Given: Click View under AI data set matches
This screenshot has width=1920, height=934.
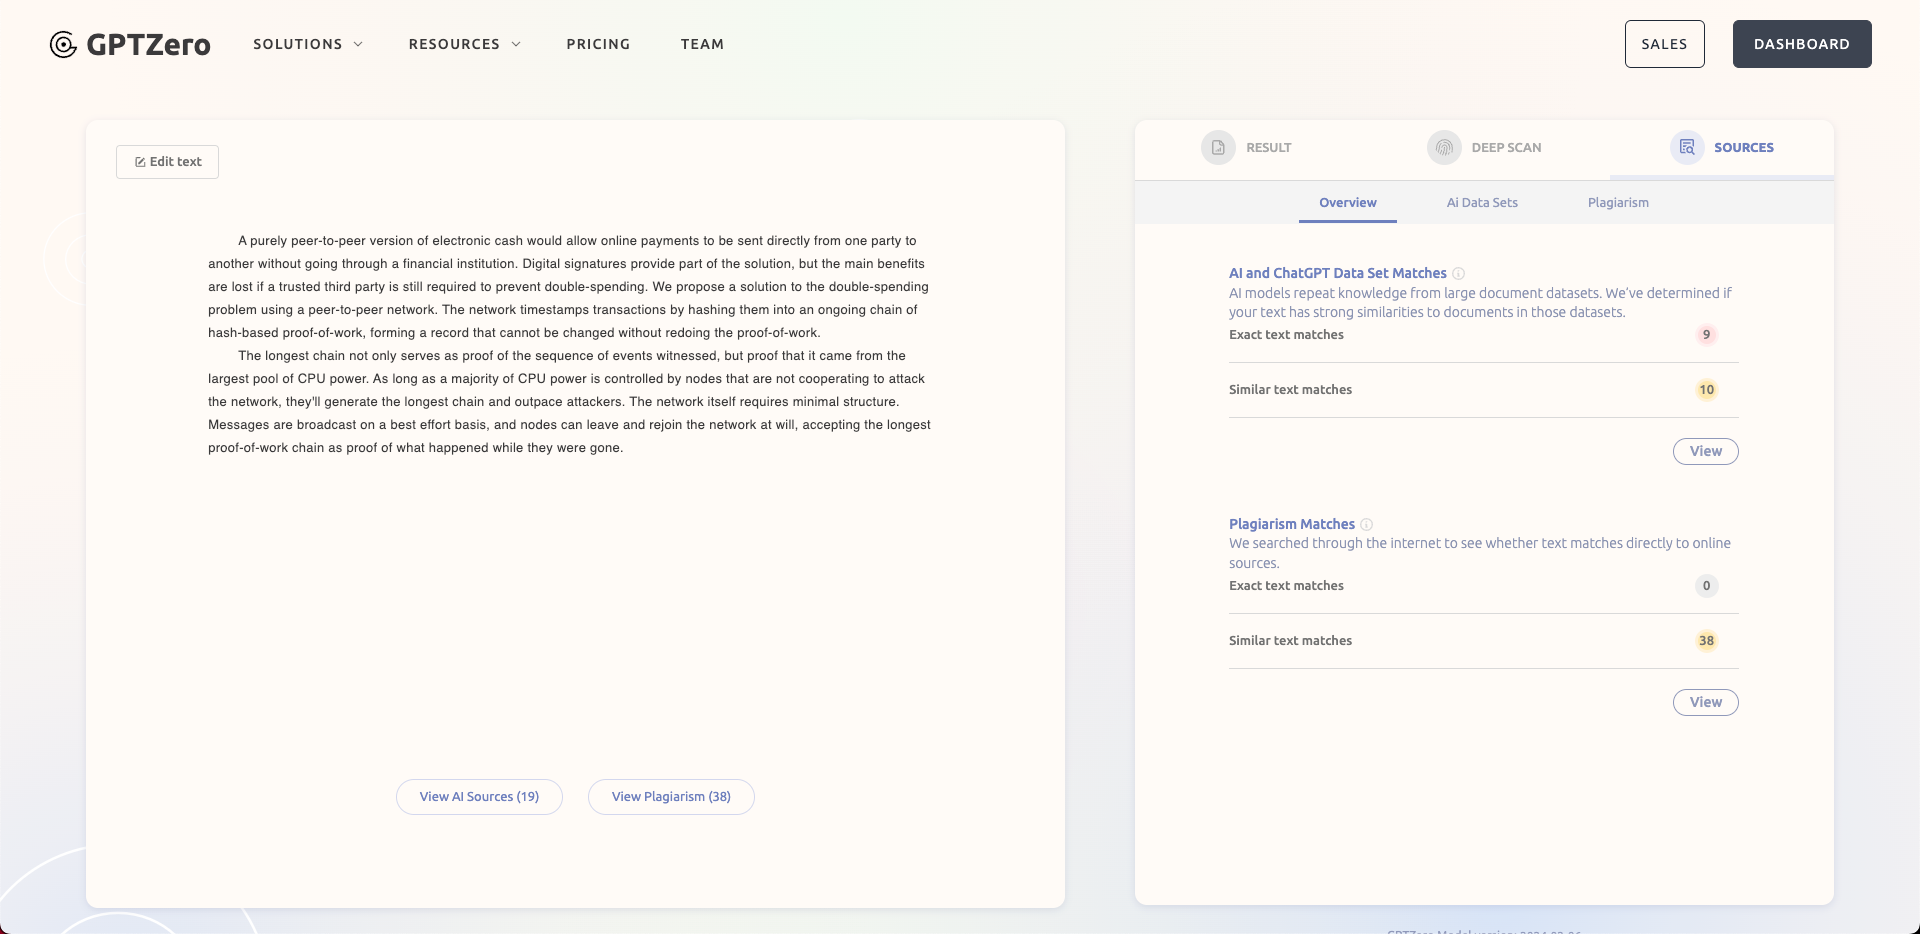Looking at the screenshot, I should tap(1706, 452).
